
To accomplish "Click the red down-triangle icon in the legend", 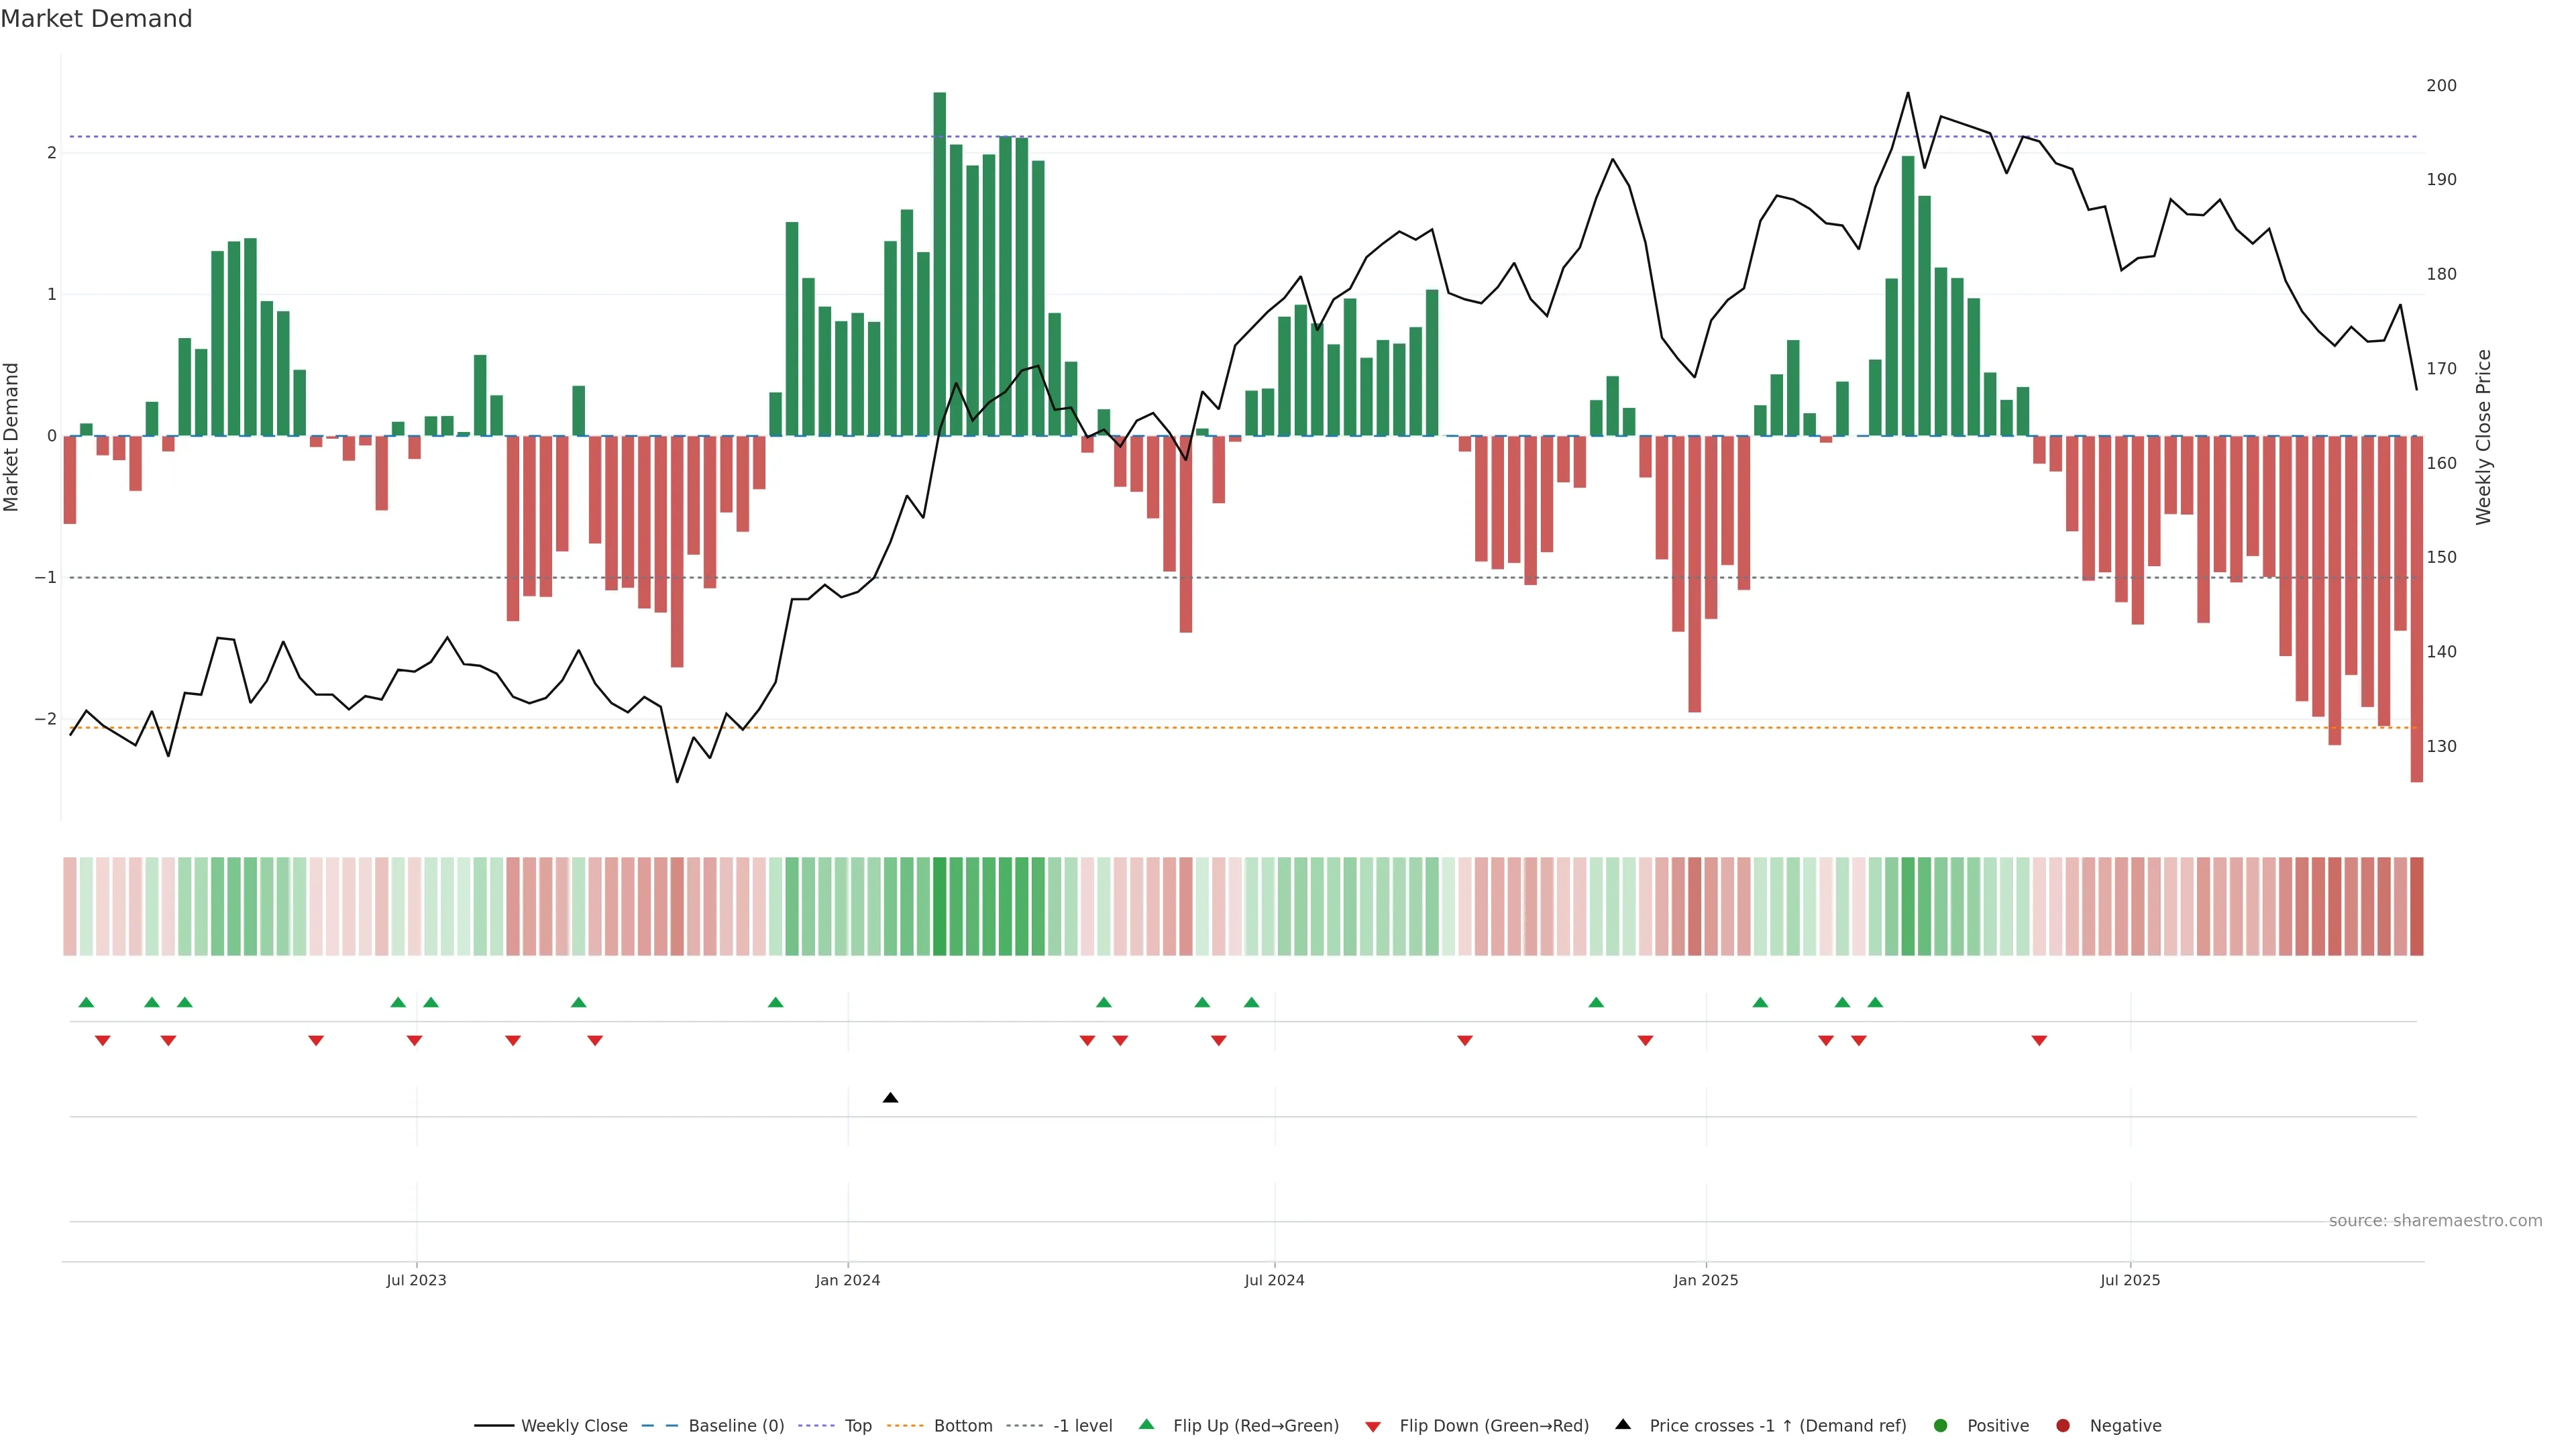I will click(x=1373, y=1426).
